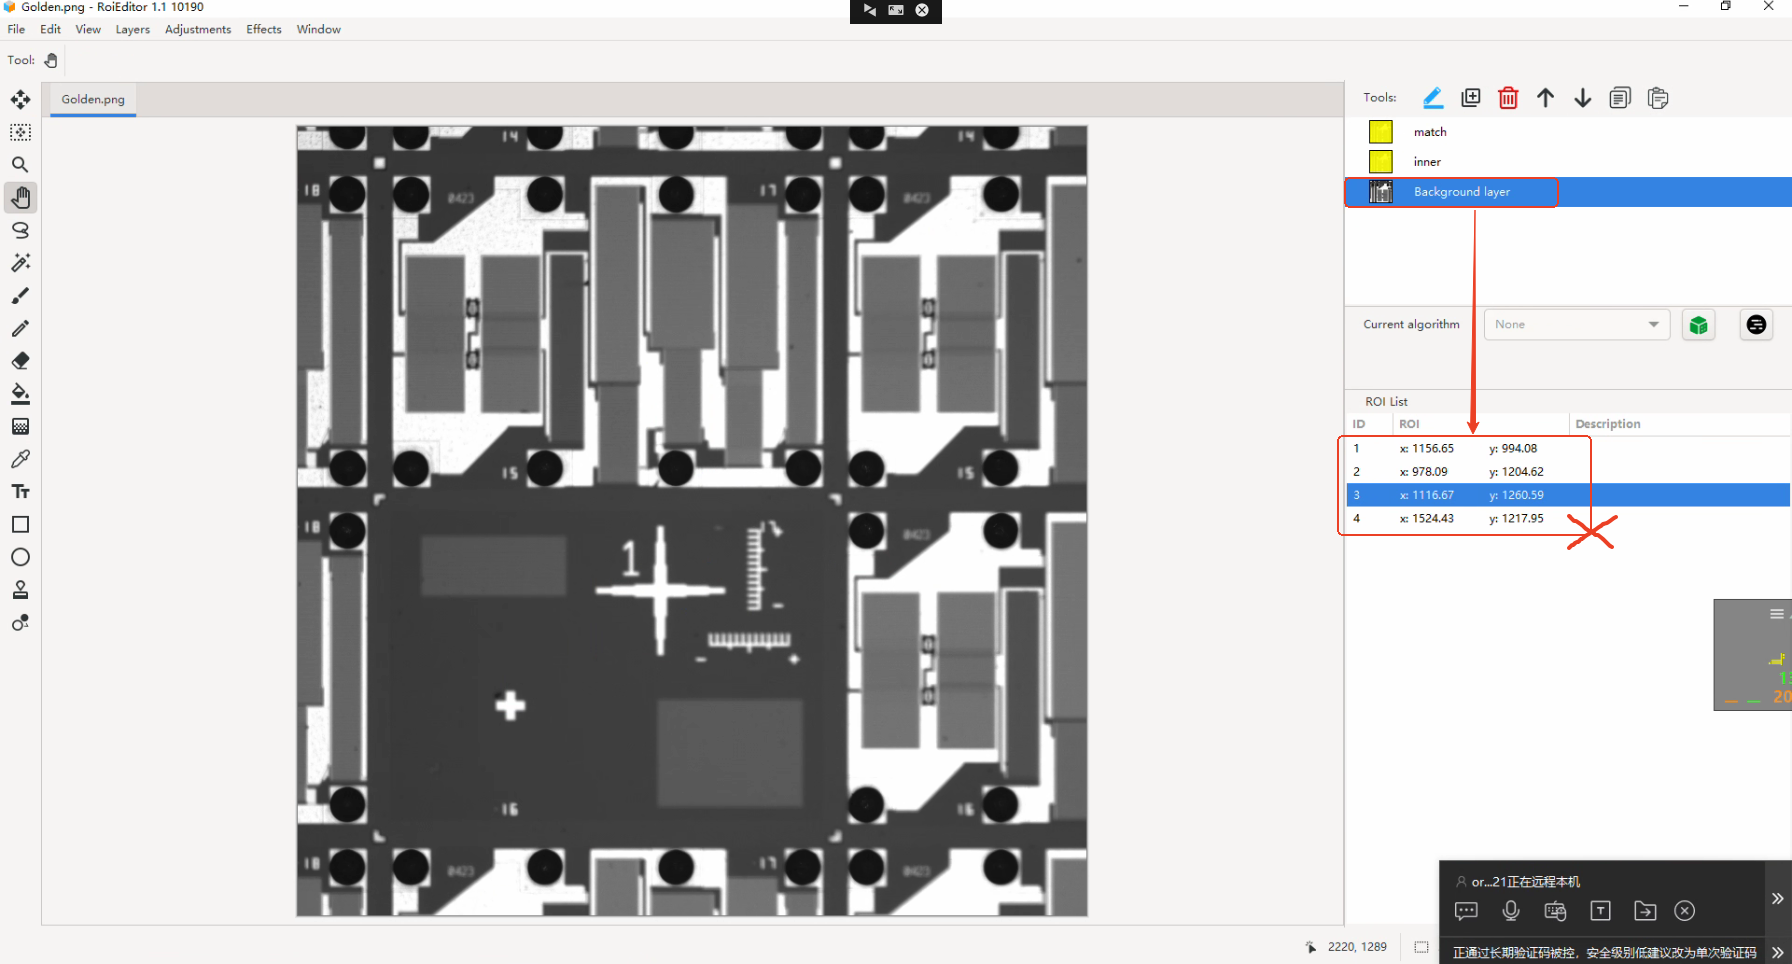1792x964 pixels.
Task: Toggle microphone in remote control panel
Action: (x=1511, y=911)
